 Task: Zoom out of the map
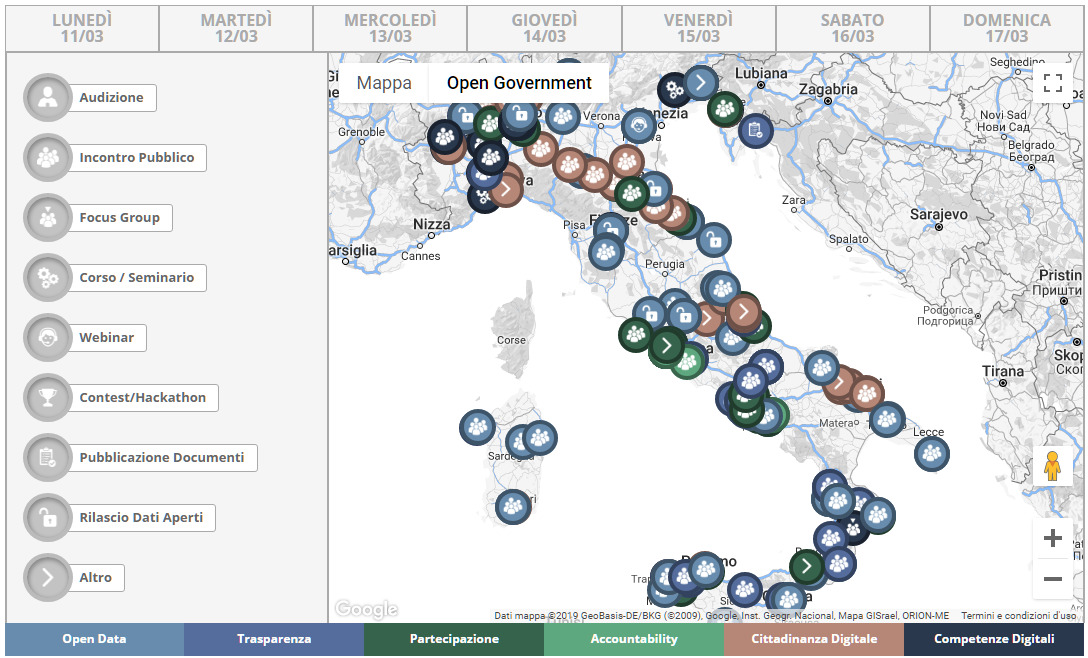click(1053, 579)
